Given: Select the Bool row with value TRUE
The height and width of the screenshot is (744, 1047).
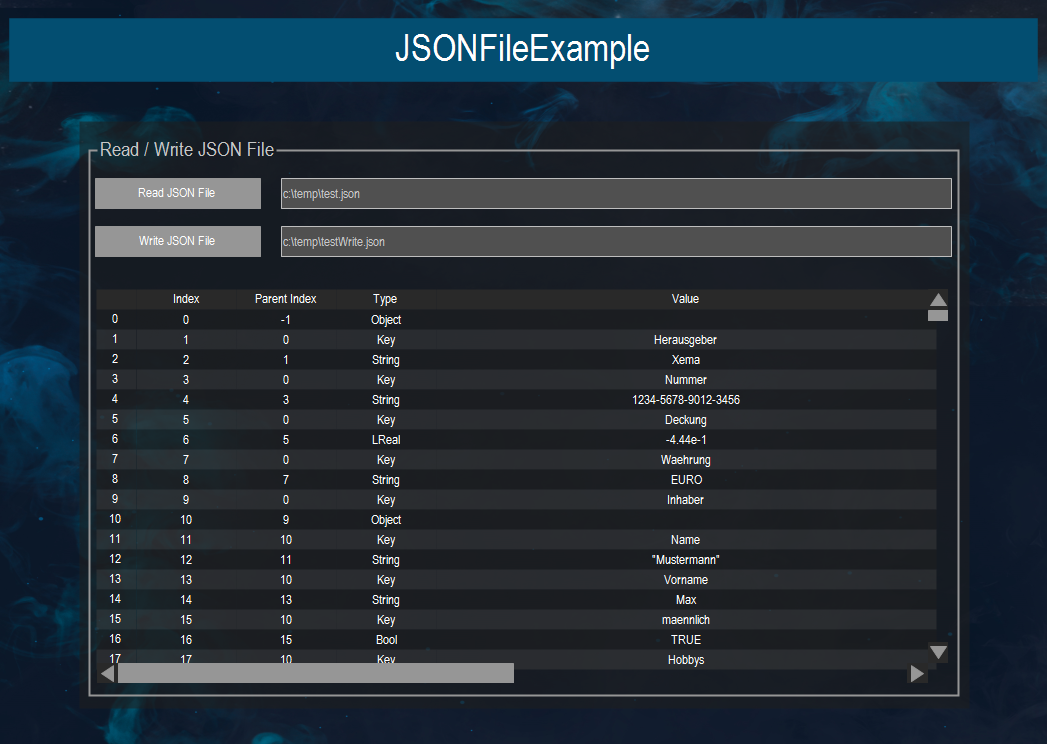Looking at the screenshot, I should [685, 639].
